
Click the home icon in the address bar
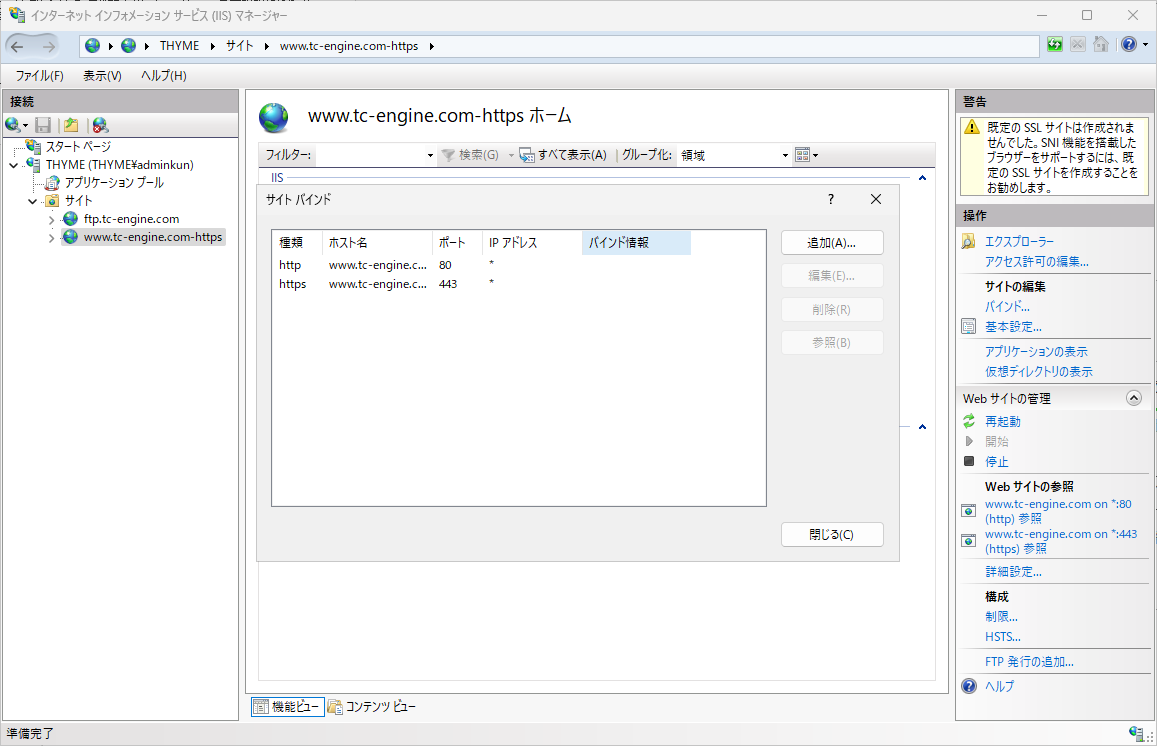click(x=1100, y=44)
